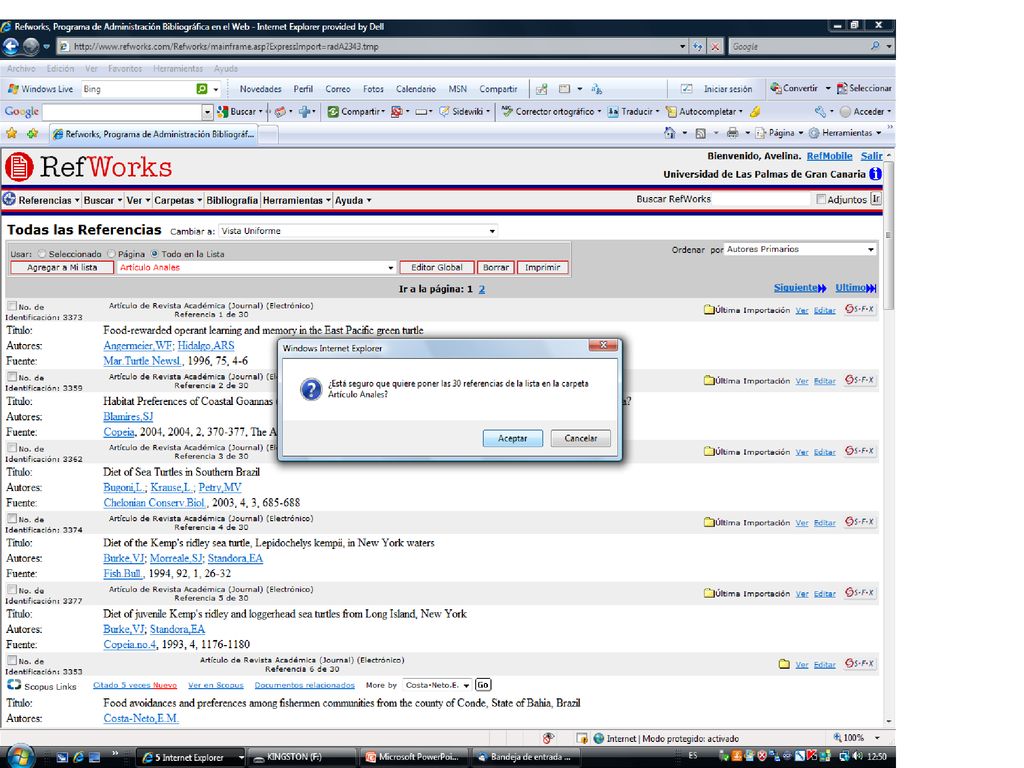Click the blue info icon beside the university name
The image size is (1024, 768).
[x=875, y=174]
